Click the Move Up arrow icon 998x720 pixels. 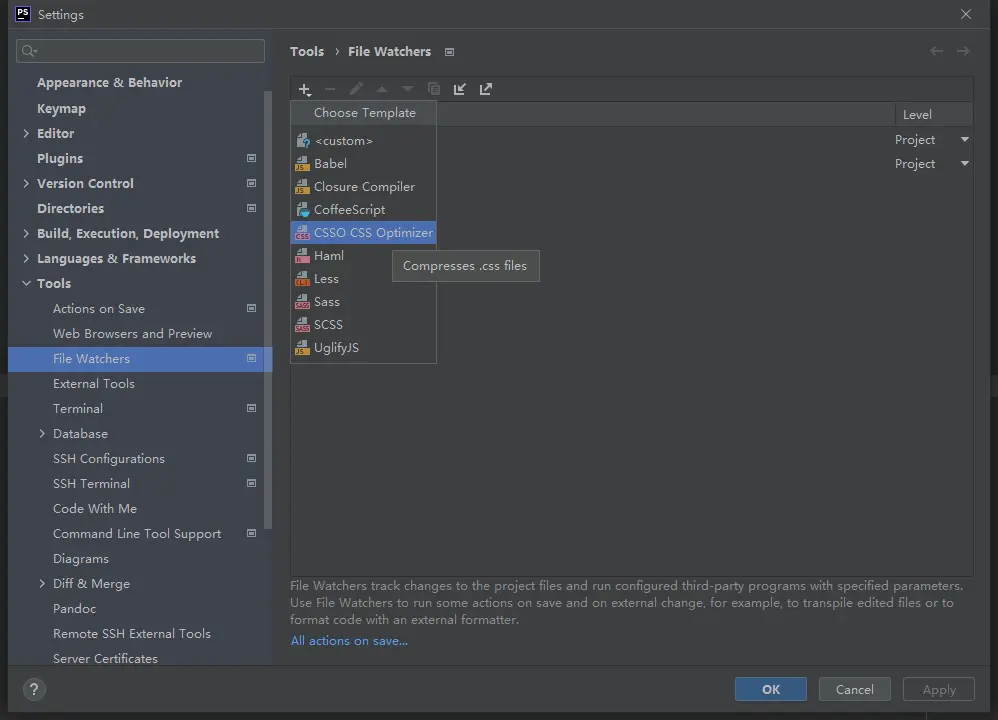pos(382,89)
